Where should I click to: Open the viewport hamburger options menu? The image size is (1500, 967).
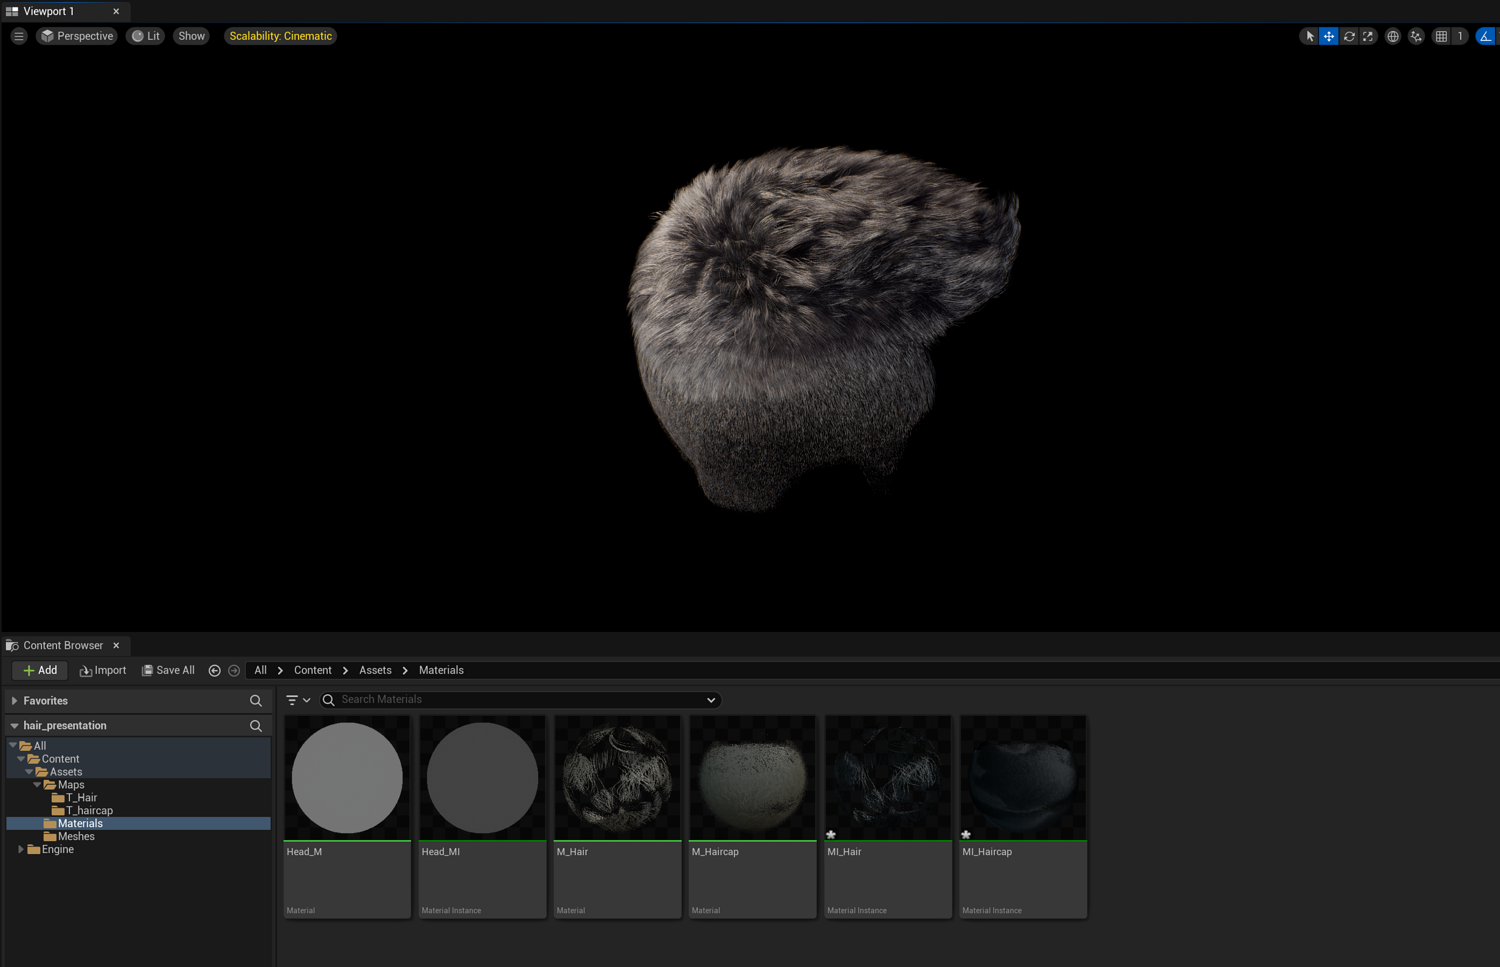(x=18, y=36)
